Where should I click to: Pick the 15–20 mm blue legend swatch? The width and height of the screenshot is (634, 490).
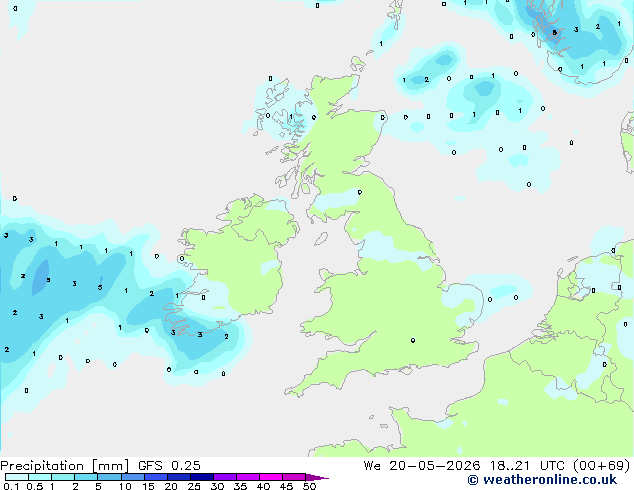click(x=156, y=477)
